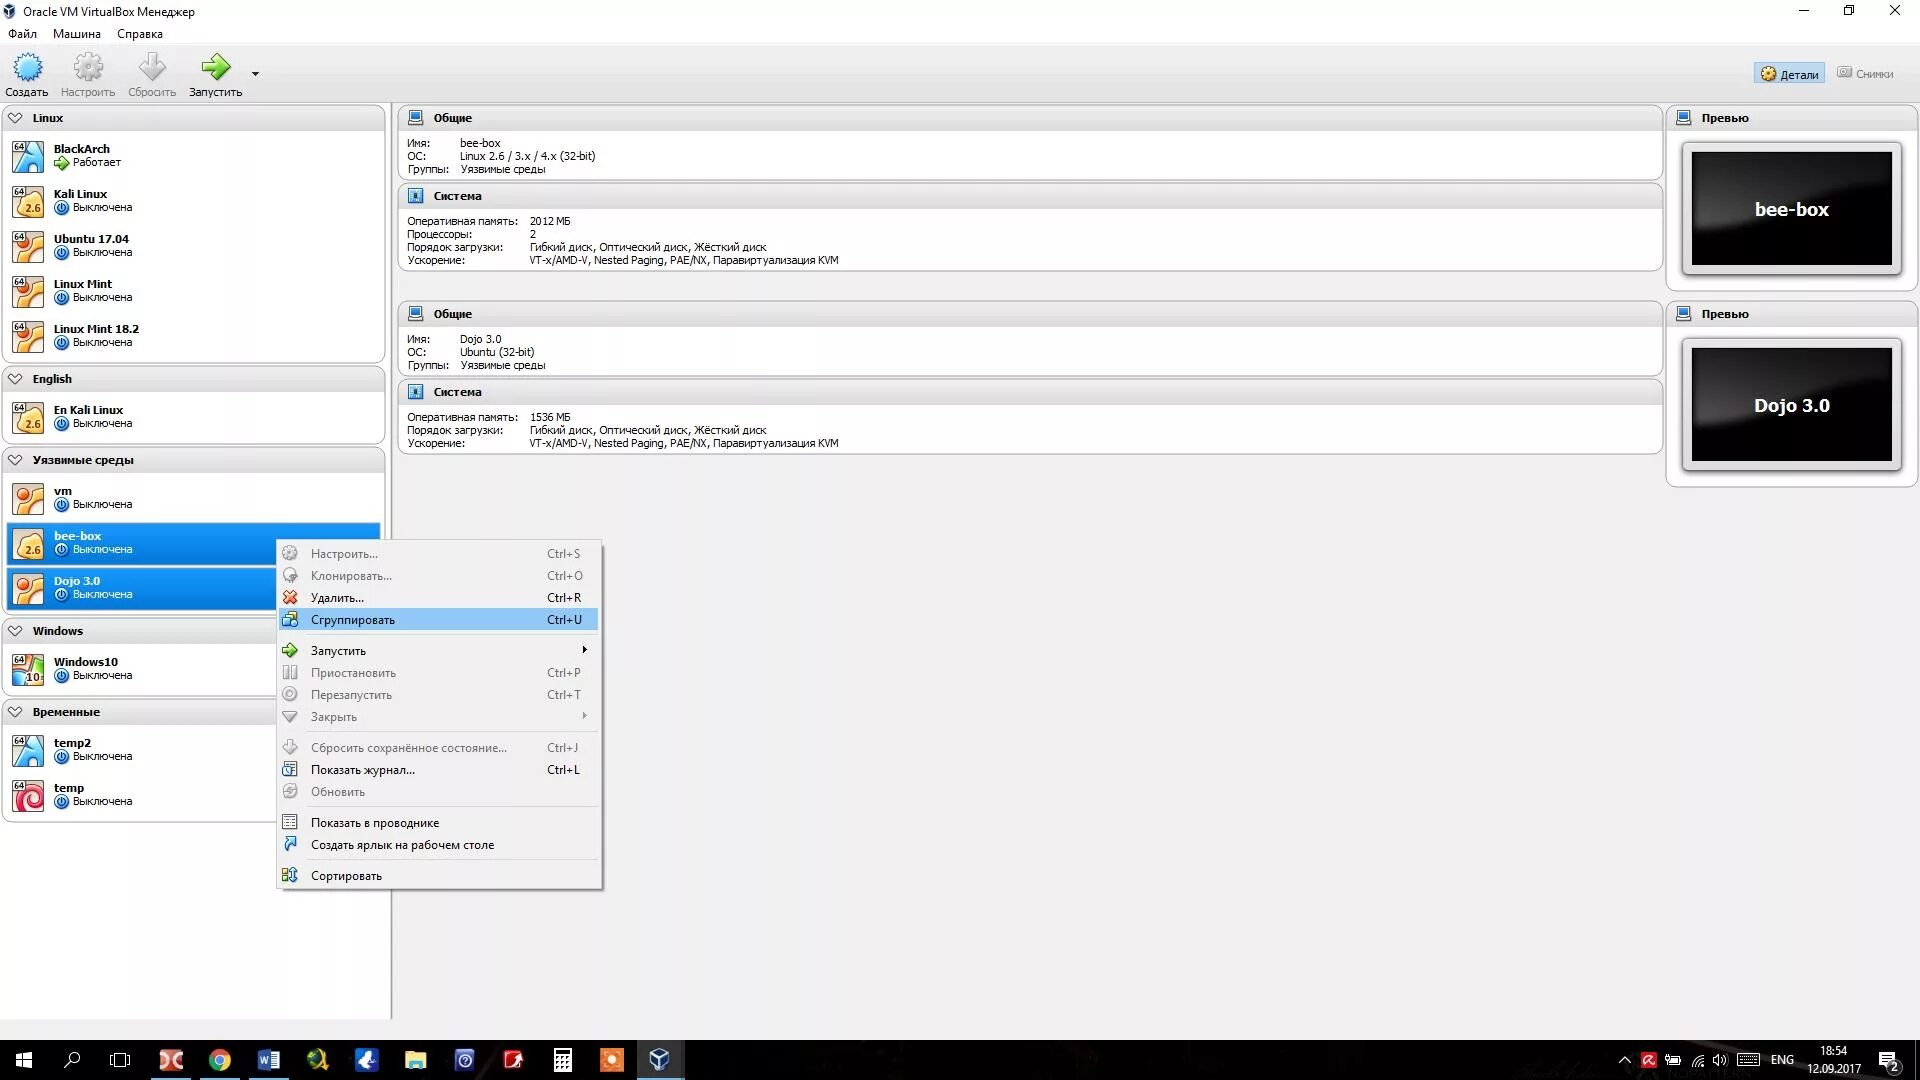Click the Создать new machine icon
Viewport: 1920px width, 1080px height.
[27, 68]
